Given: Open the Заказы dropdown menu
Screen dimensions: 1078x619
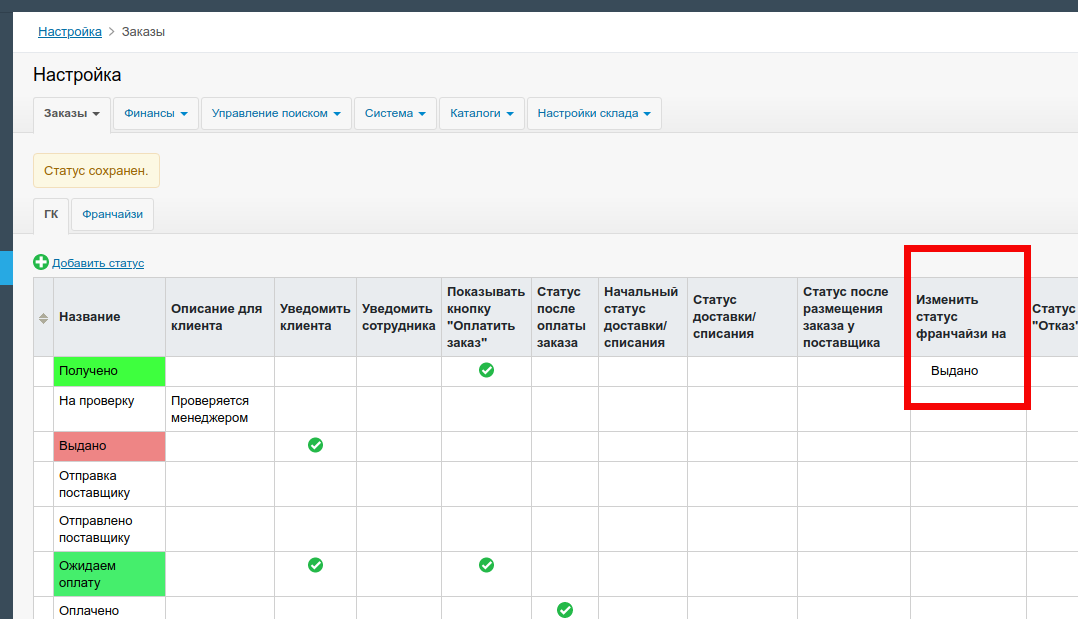Looking at the screenshot, I should pyautogui.click(x=71, y=114).
